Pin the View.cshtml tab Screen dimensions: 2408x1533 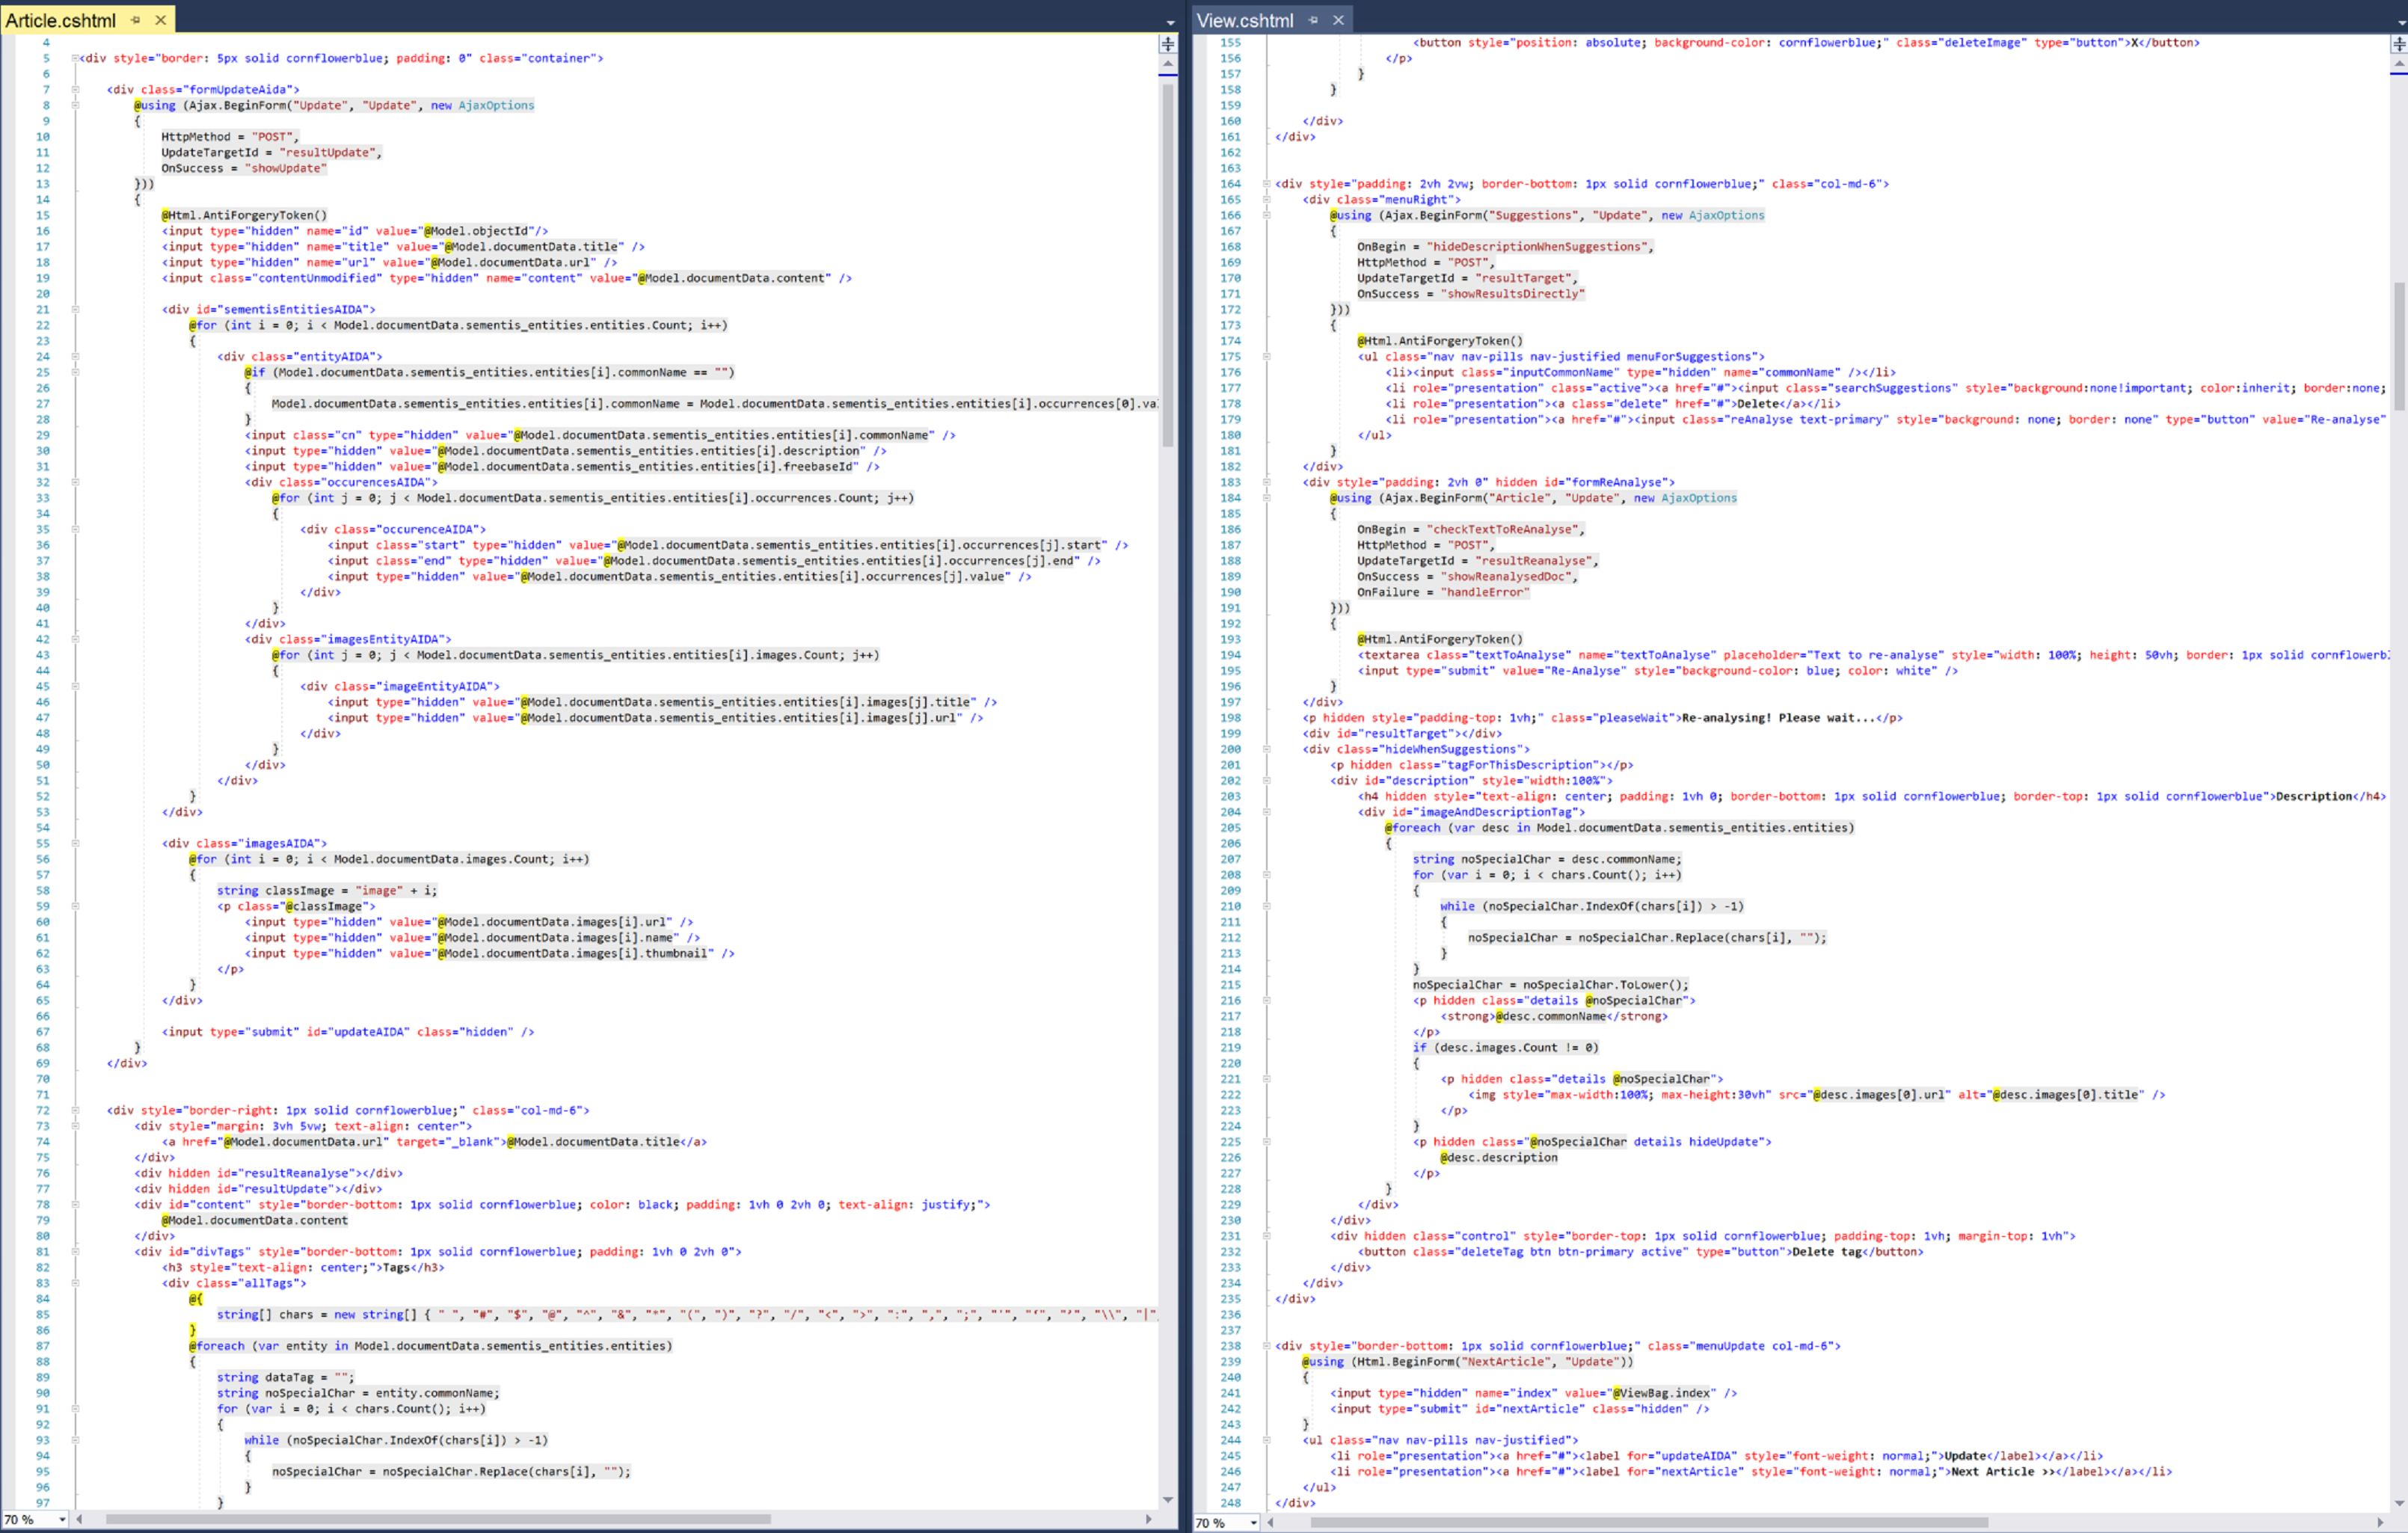tap(1313, 20)
